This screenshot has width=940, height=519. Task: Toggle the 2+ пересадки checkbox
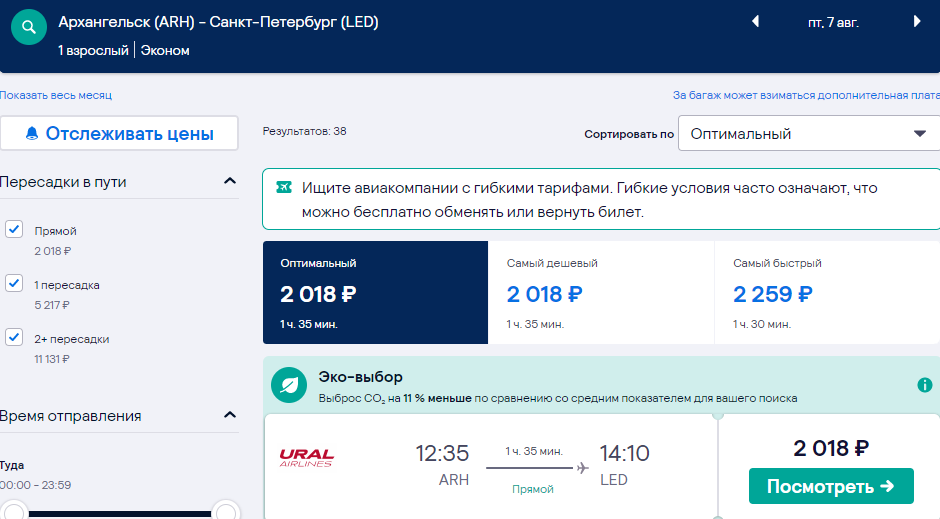[x=14, y=337]
